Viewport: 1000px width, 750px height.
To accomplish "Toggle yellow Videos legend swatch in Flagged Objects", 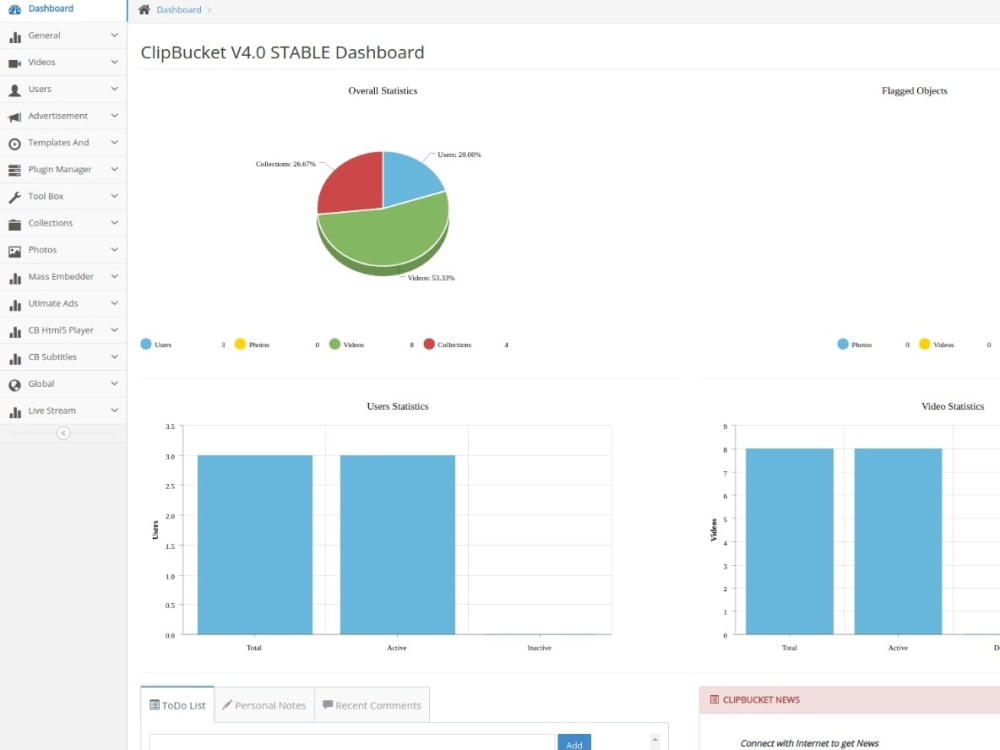I will click(925, 344).
